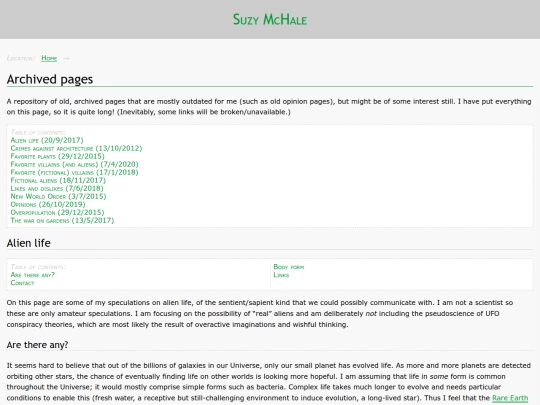The image size is (540, 405).
Task: Jump to Crimes against architecture section
Action: 76,148
